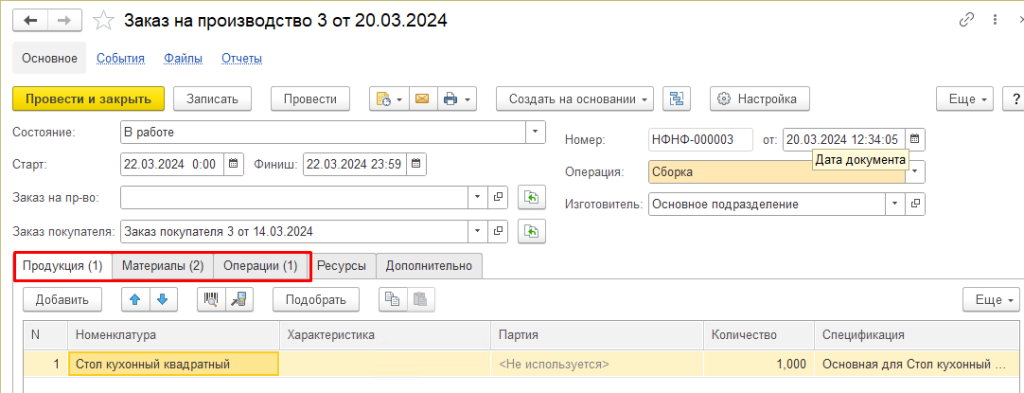Select the Продукция (1) tab
The height and width of the screenshot is (393, 1024).
[63, 266]
